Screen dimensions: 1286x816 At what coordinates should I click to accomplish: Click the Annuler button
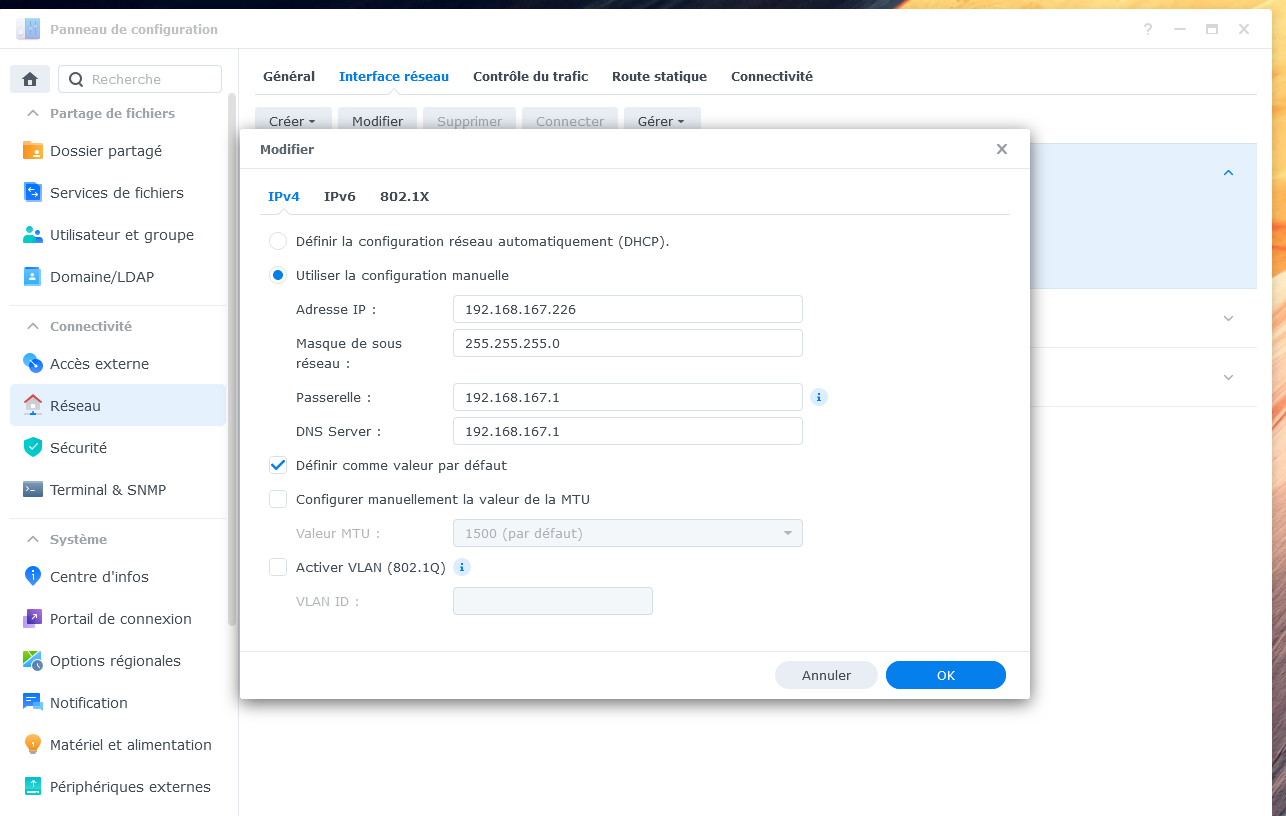click(826, 675)
